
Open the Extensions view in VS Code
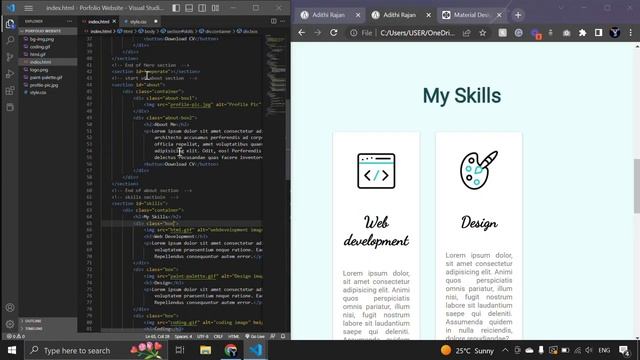[10, 91]
